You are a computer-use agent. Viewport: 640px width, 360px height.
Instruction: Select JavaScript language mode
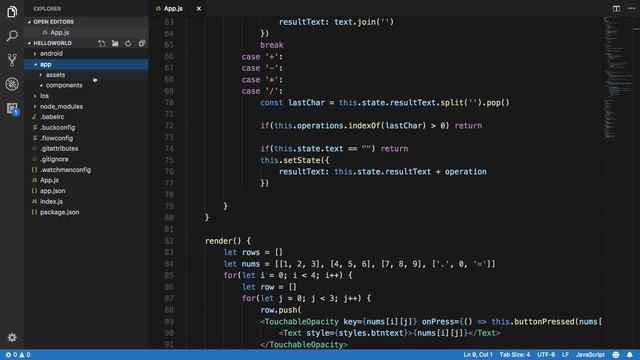click(590, 355)
